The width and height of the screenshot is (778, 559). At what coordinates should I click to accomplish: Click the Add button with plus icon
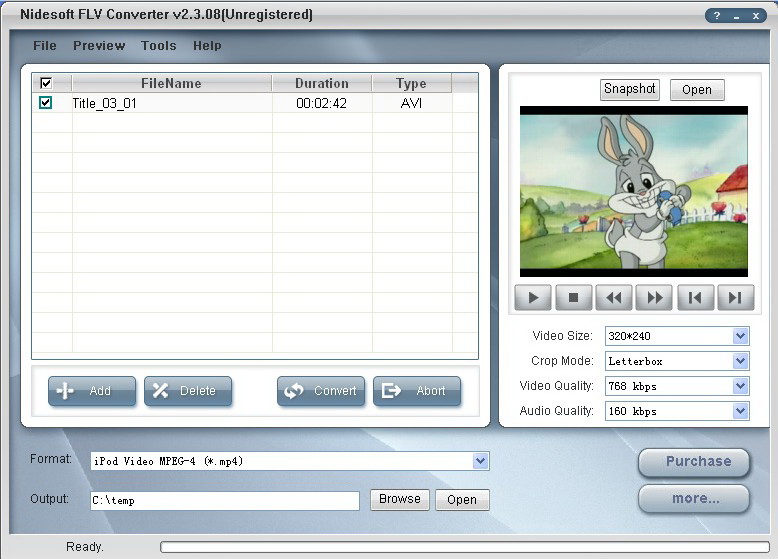click(x=92, y=391)
